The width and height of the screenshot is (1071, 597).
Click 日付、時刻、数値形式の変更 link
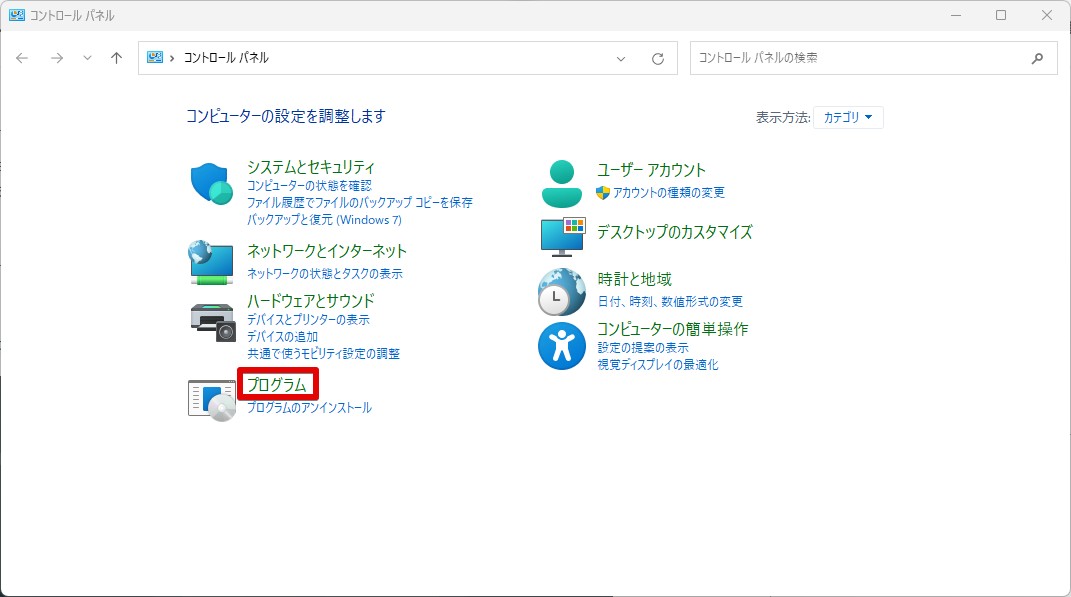[670, 302]
